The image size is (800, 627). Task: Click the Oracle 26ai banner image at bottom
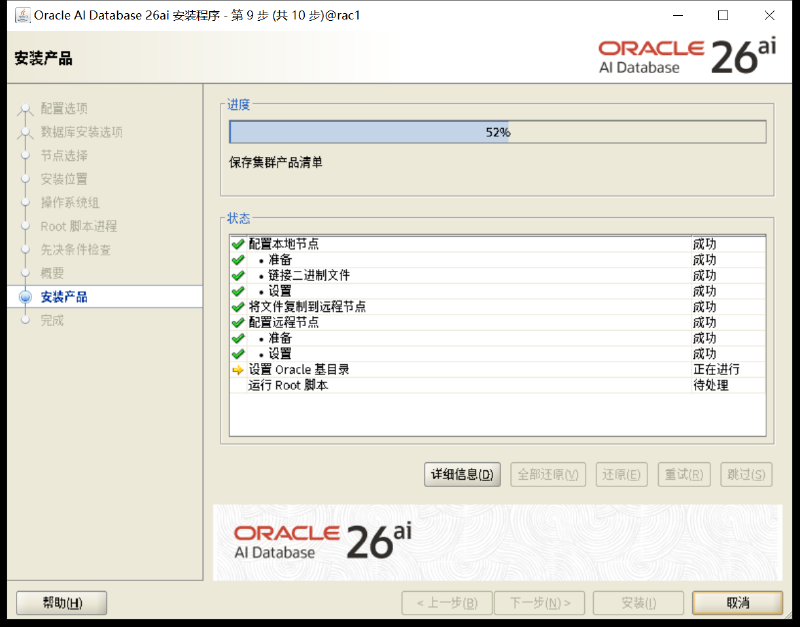(497, 543)
